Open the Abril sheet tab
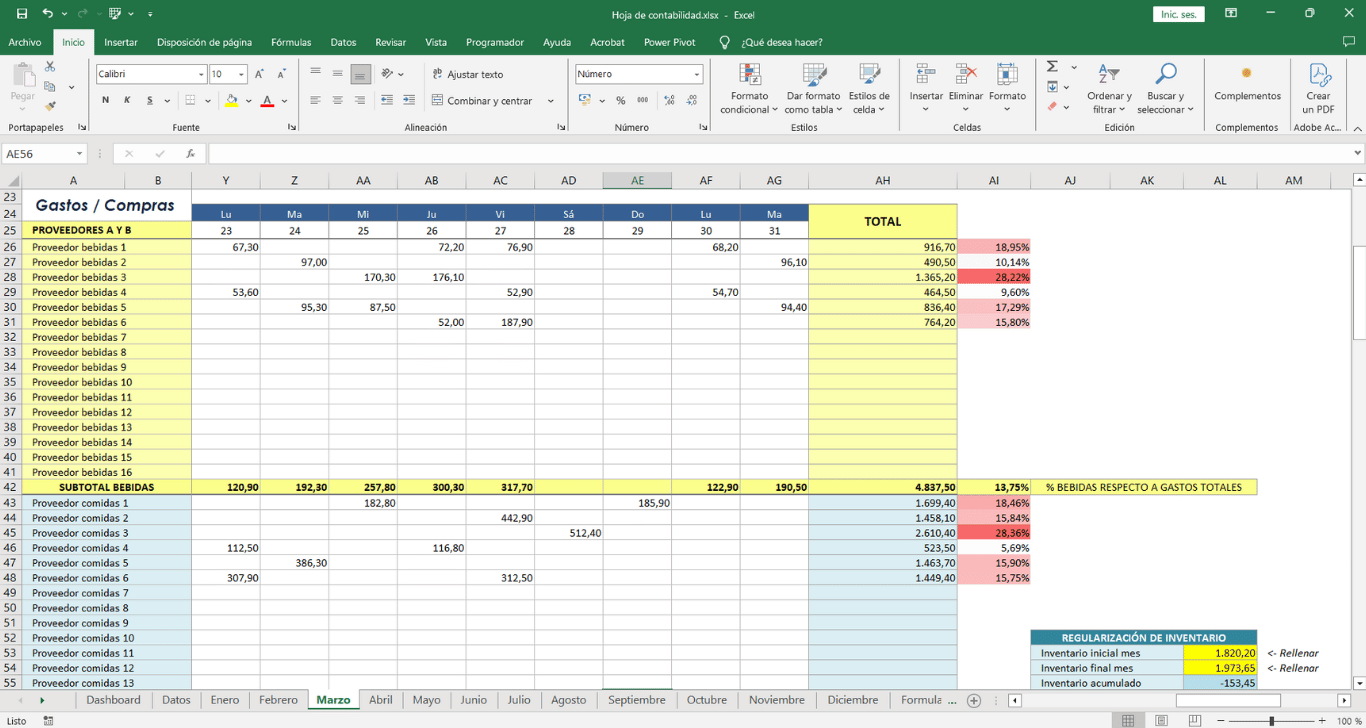 coord(380,700)
